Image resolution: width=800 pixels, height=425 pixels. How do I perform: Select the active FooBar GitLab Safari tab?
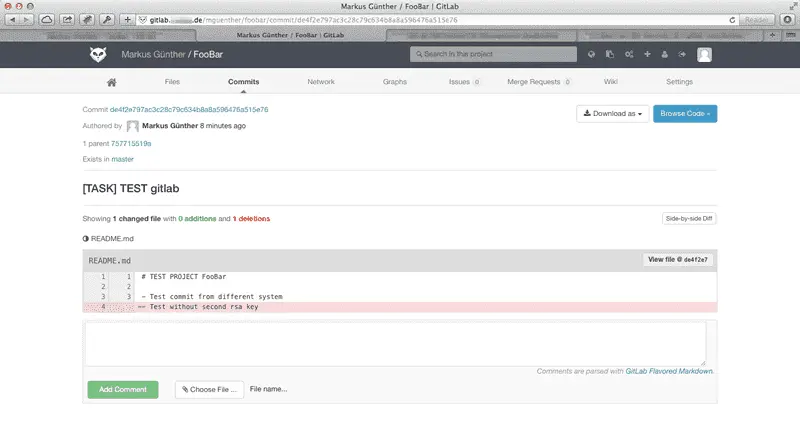[x=291, y=35]
